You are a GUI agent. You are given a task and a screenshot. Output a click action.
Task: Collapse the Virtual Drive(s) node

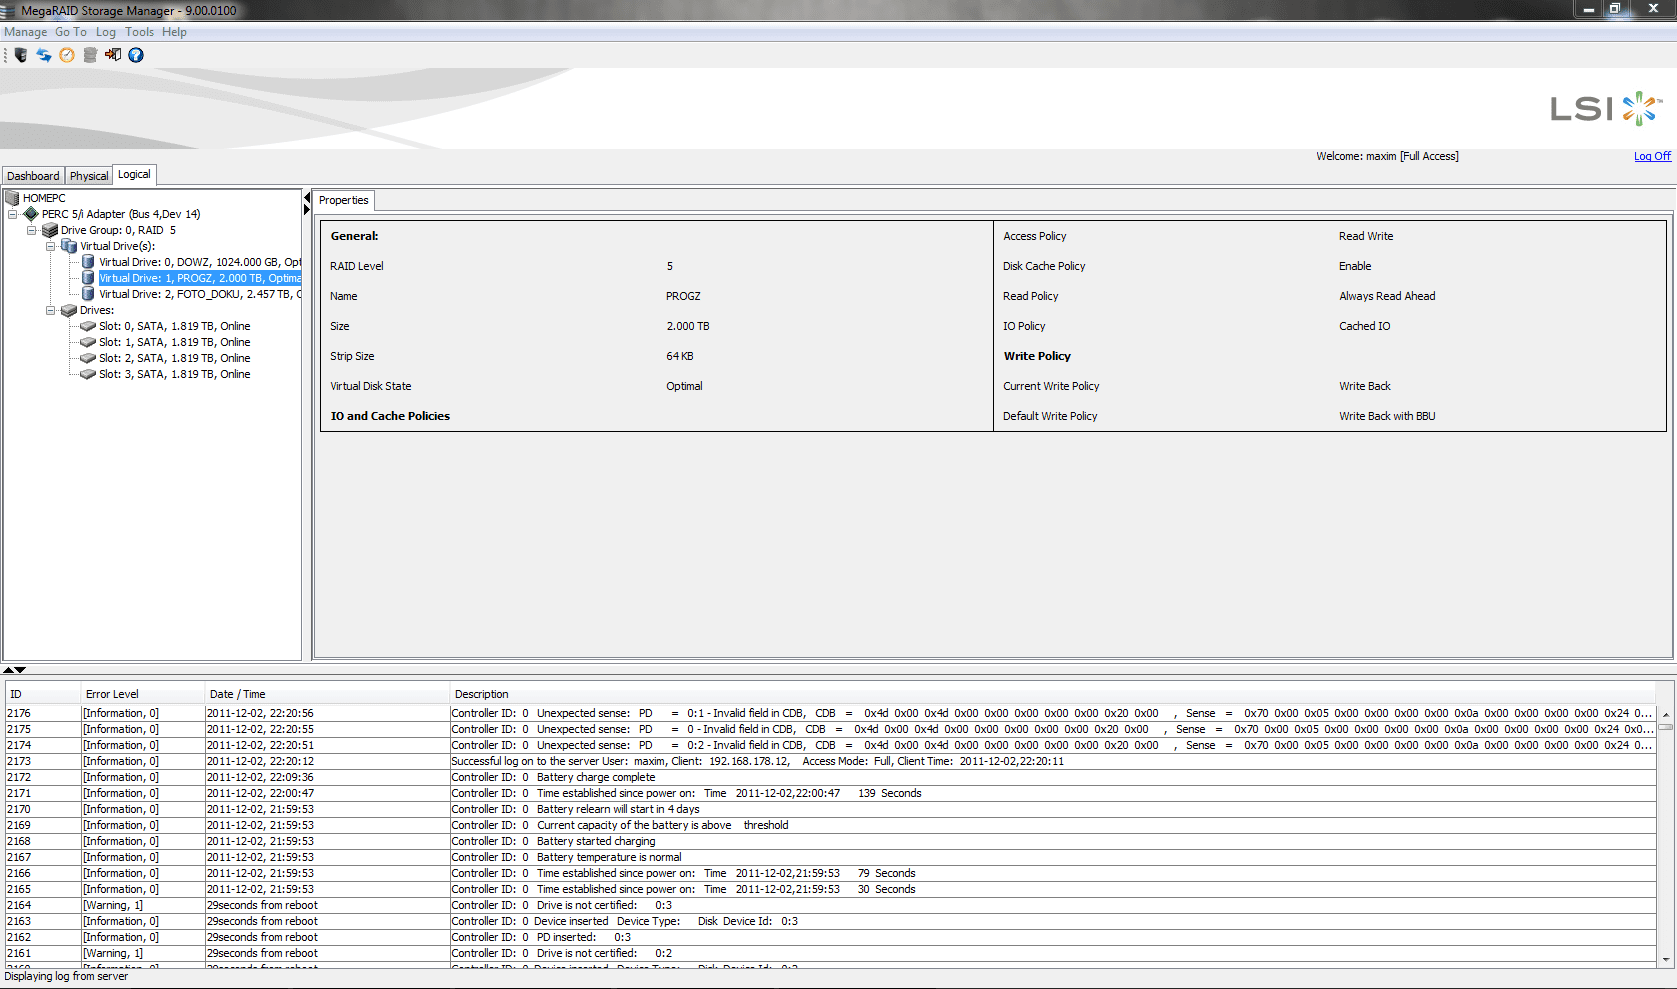[50, 246]
